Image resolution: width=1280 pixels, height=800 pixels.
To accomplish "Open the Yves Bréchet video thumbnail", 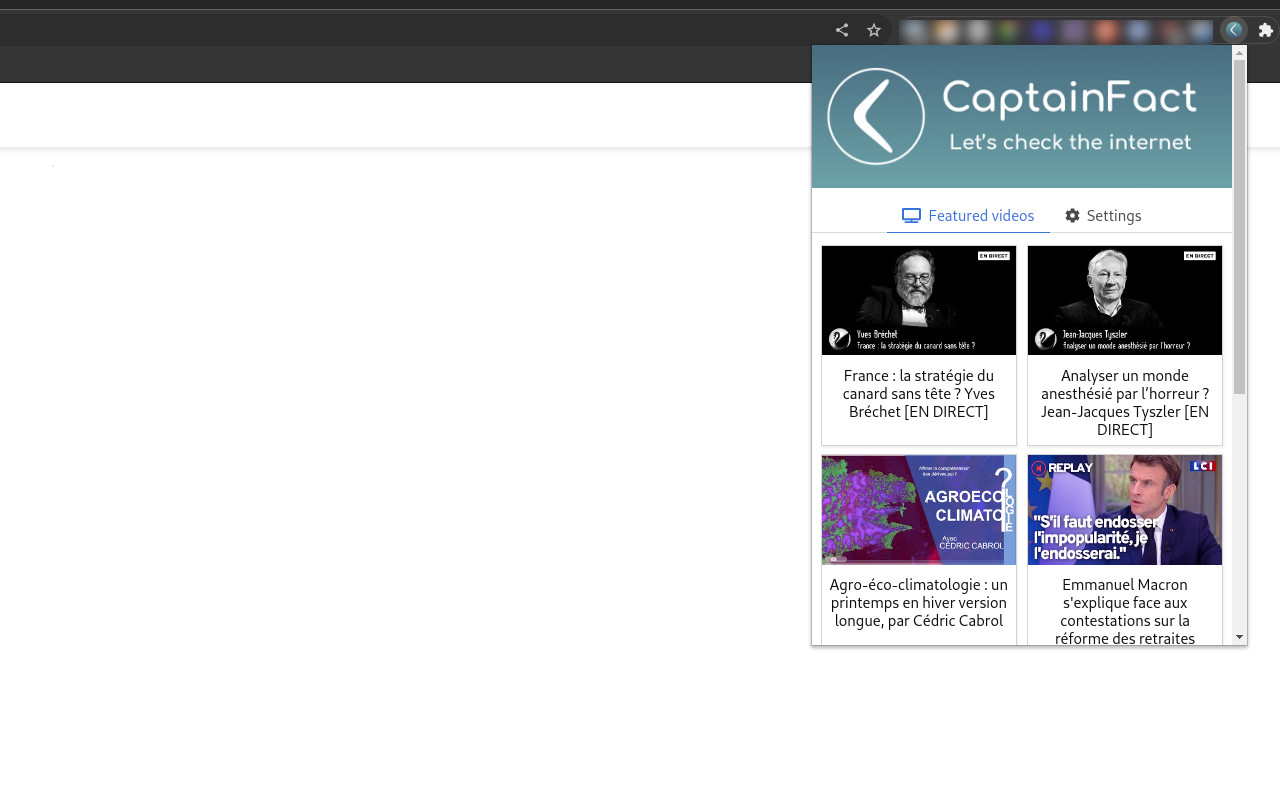I will point(919,300).
